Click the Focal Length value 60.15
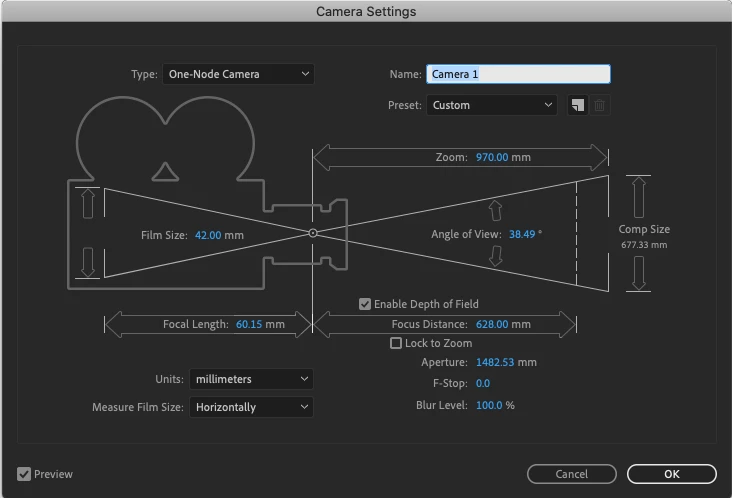The image size is (732, 498). click(x=249, y=324)
